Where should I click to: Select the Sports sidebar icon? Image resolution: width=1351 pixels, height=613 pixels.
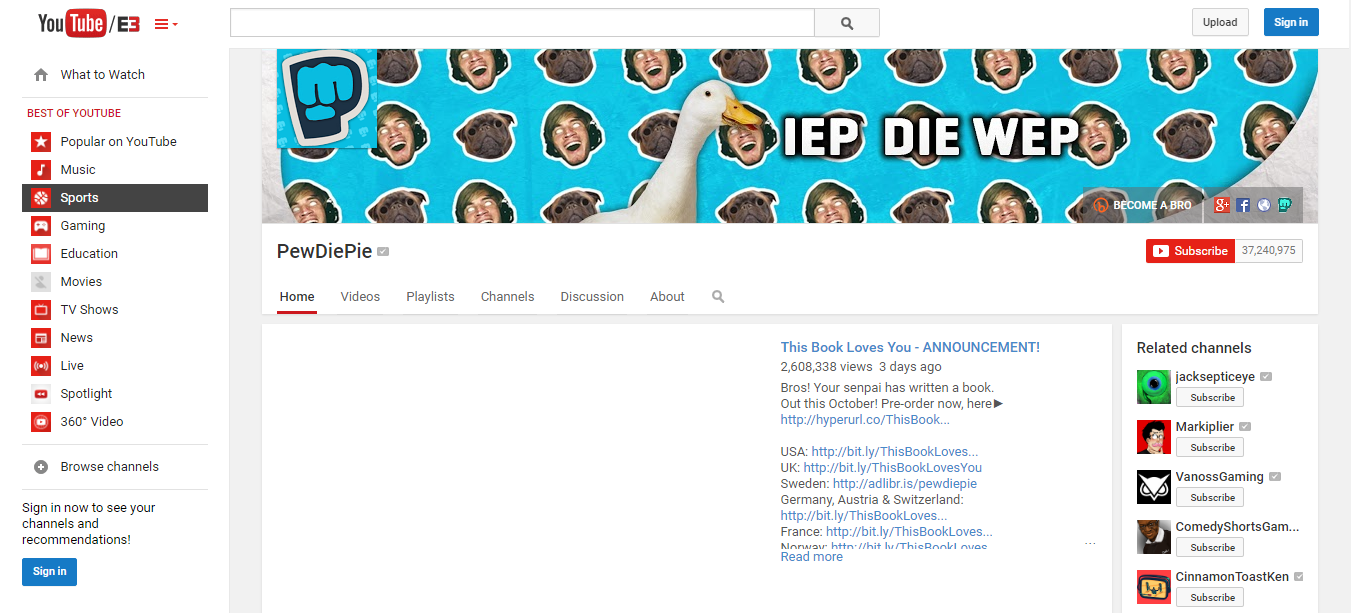(41, 198)
